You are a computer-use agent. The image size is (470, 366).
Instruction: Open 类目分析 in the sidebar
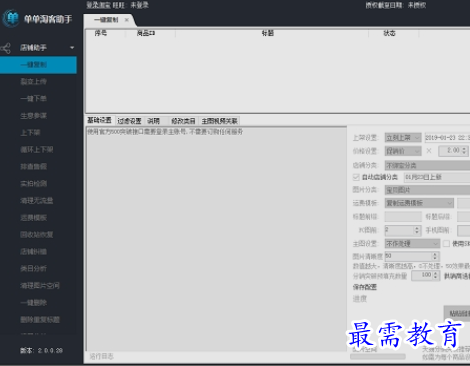pyautogui.click(x=33, y=268)
